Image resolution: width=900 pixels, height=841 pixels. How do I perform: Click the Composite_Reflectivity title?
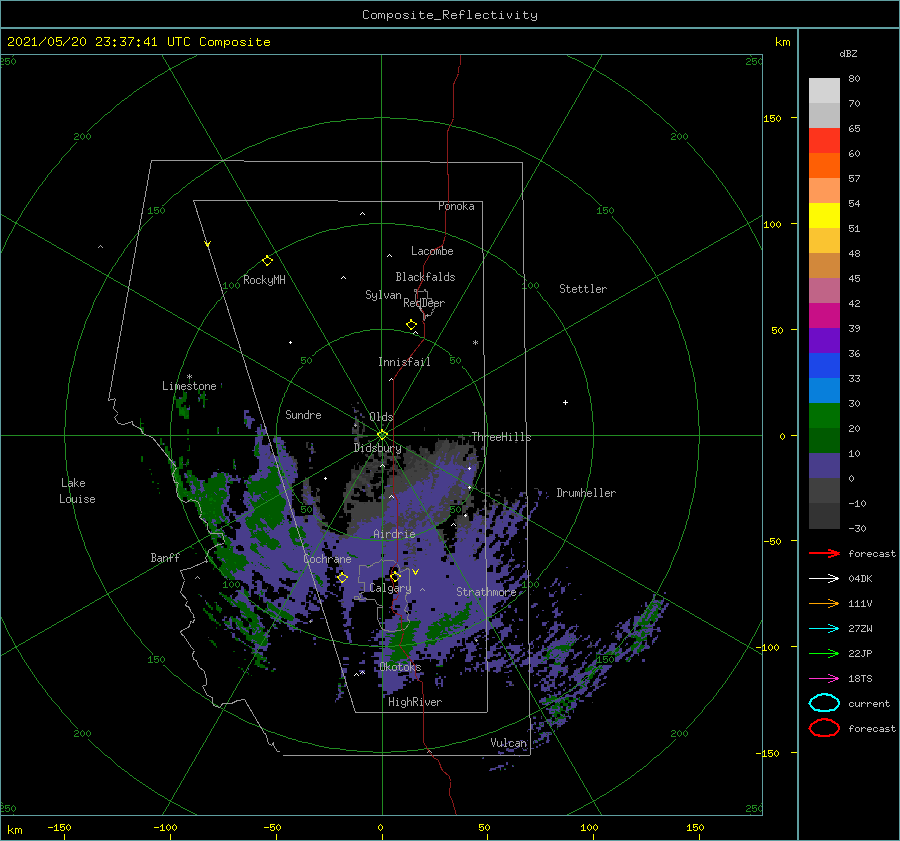coord(450,15)
